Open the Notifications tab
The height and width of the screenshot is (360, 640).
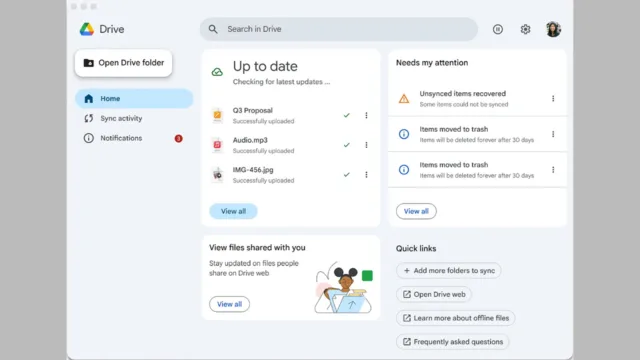[134, 138]
